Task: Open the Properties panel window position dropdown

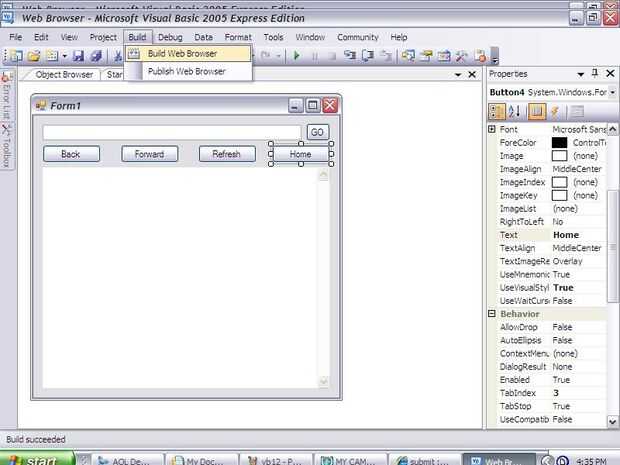Action: point(580,74)
